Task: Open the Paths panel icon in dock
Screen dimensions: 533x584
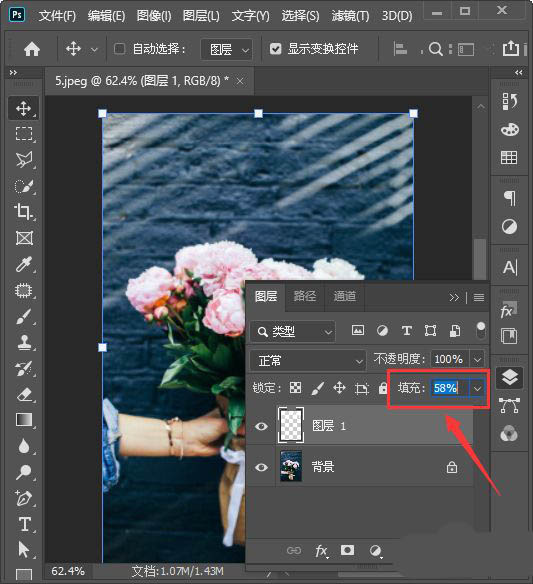Action: 510,406
